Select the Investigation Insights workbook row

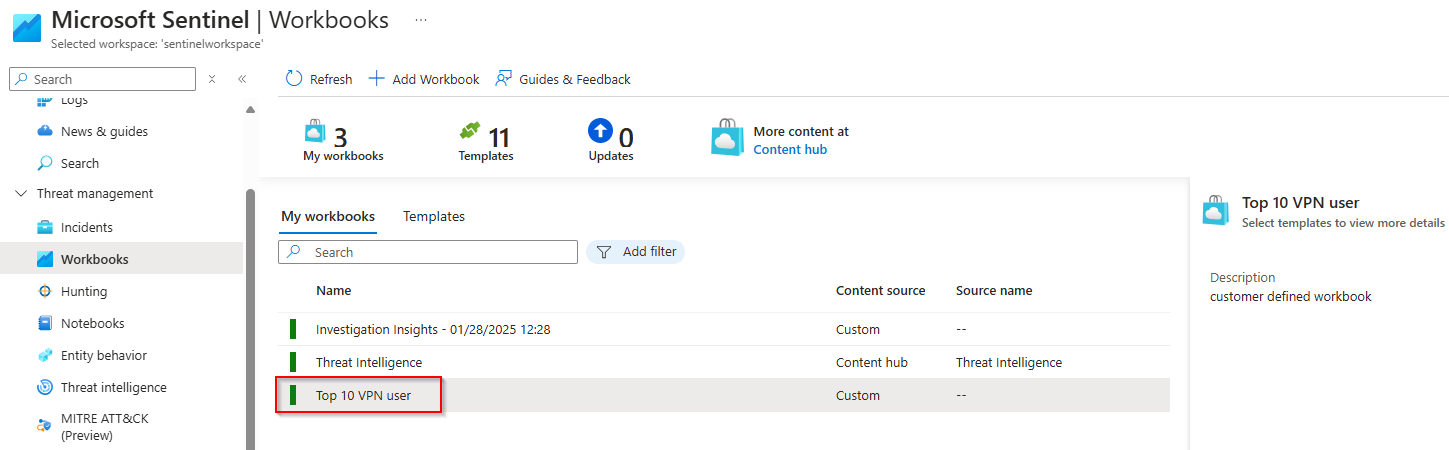(724, 329)
